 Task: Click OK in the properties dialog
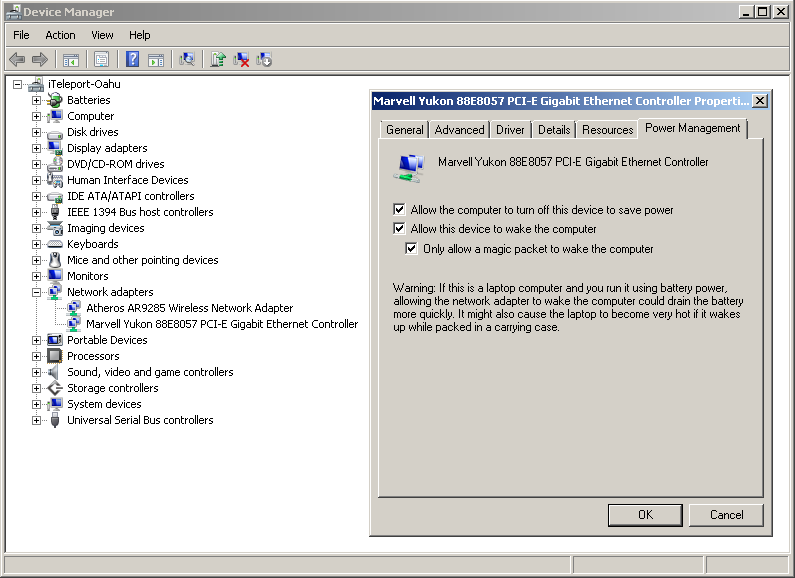click(x=645, y=515)
